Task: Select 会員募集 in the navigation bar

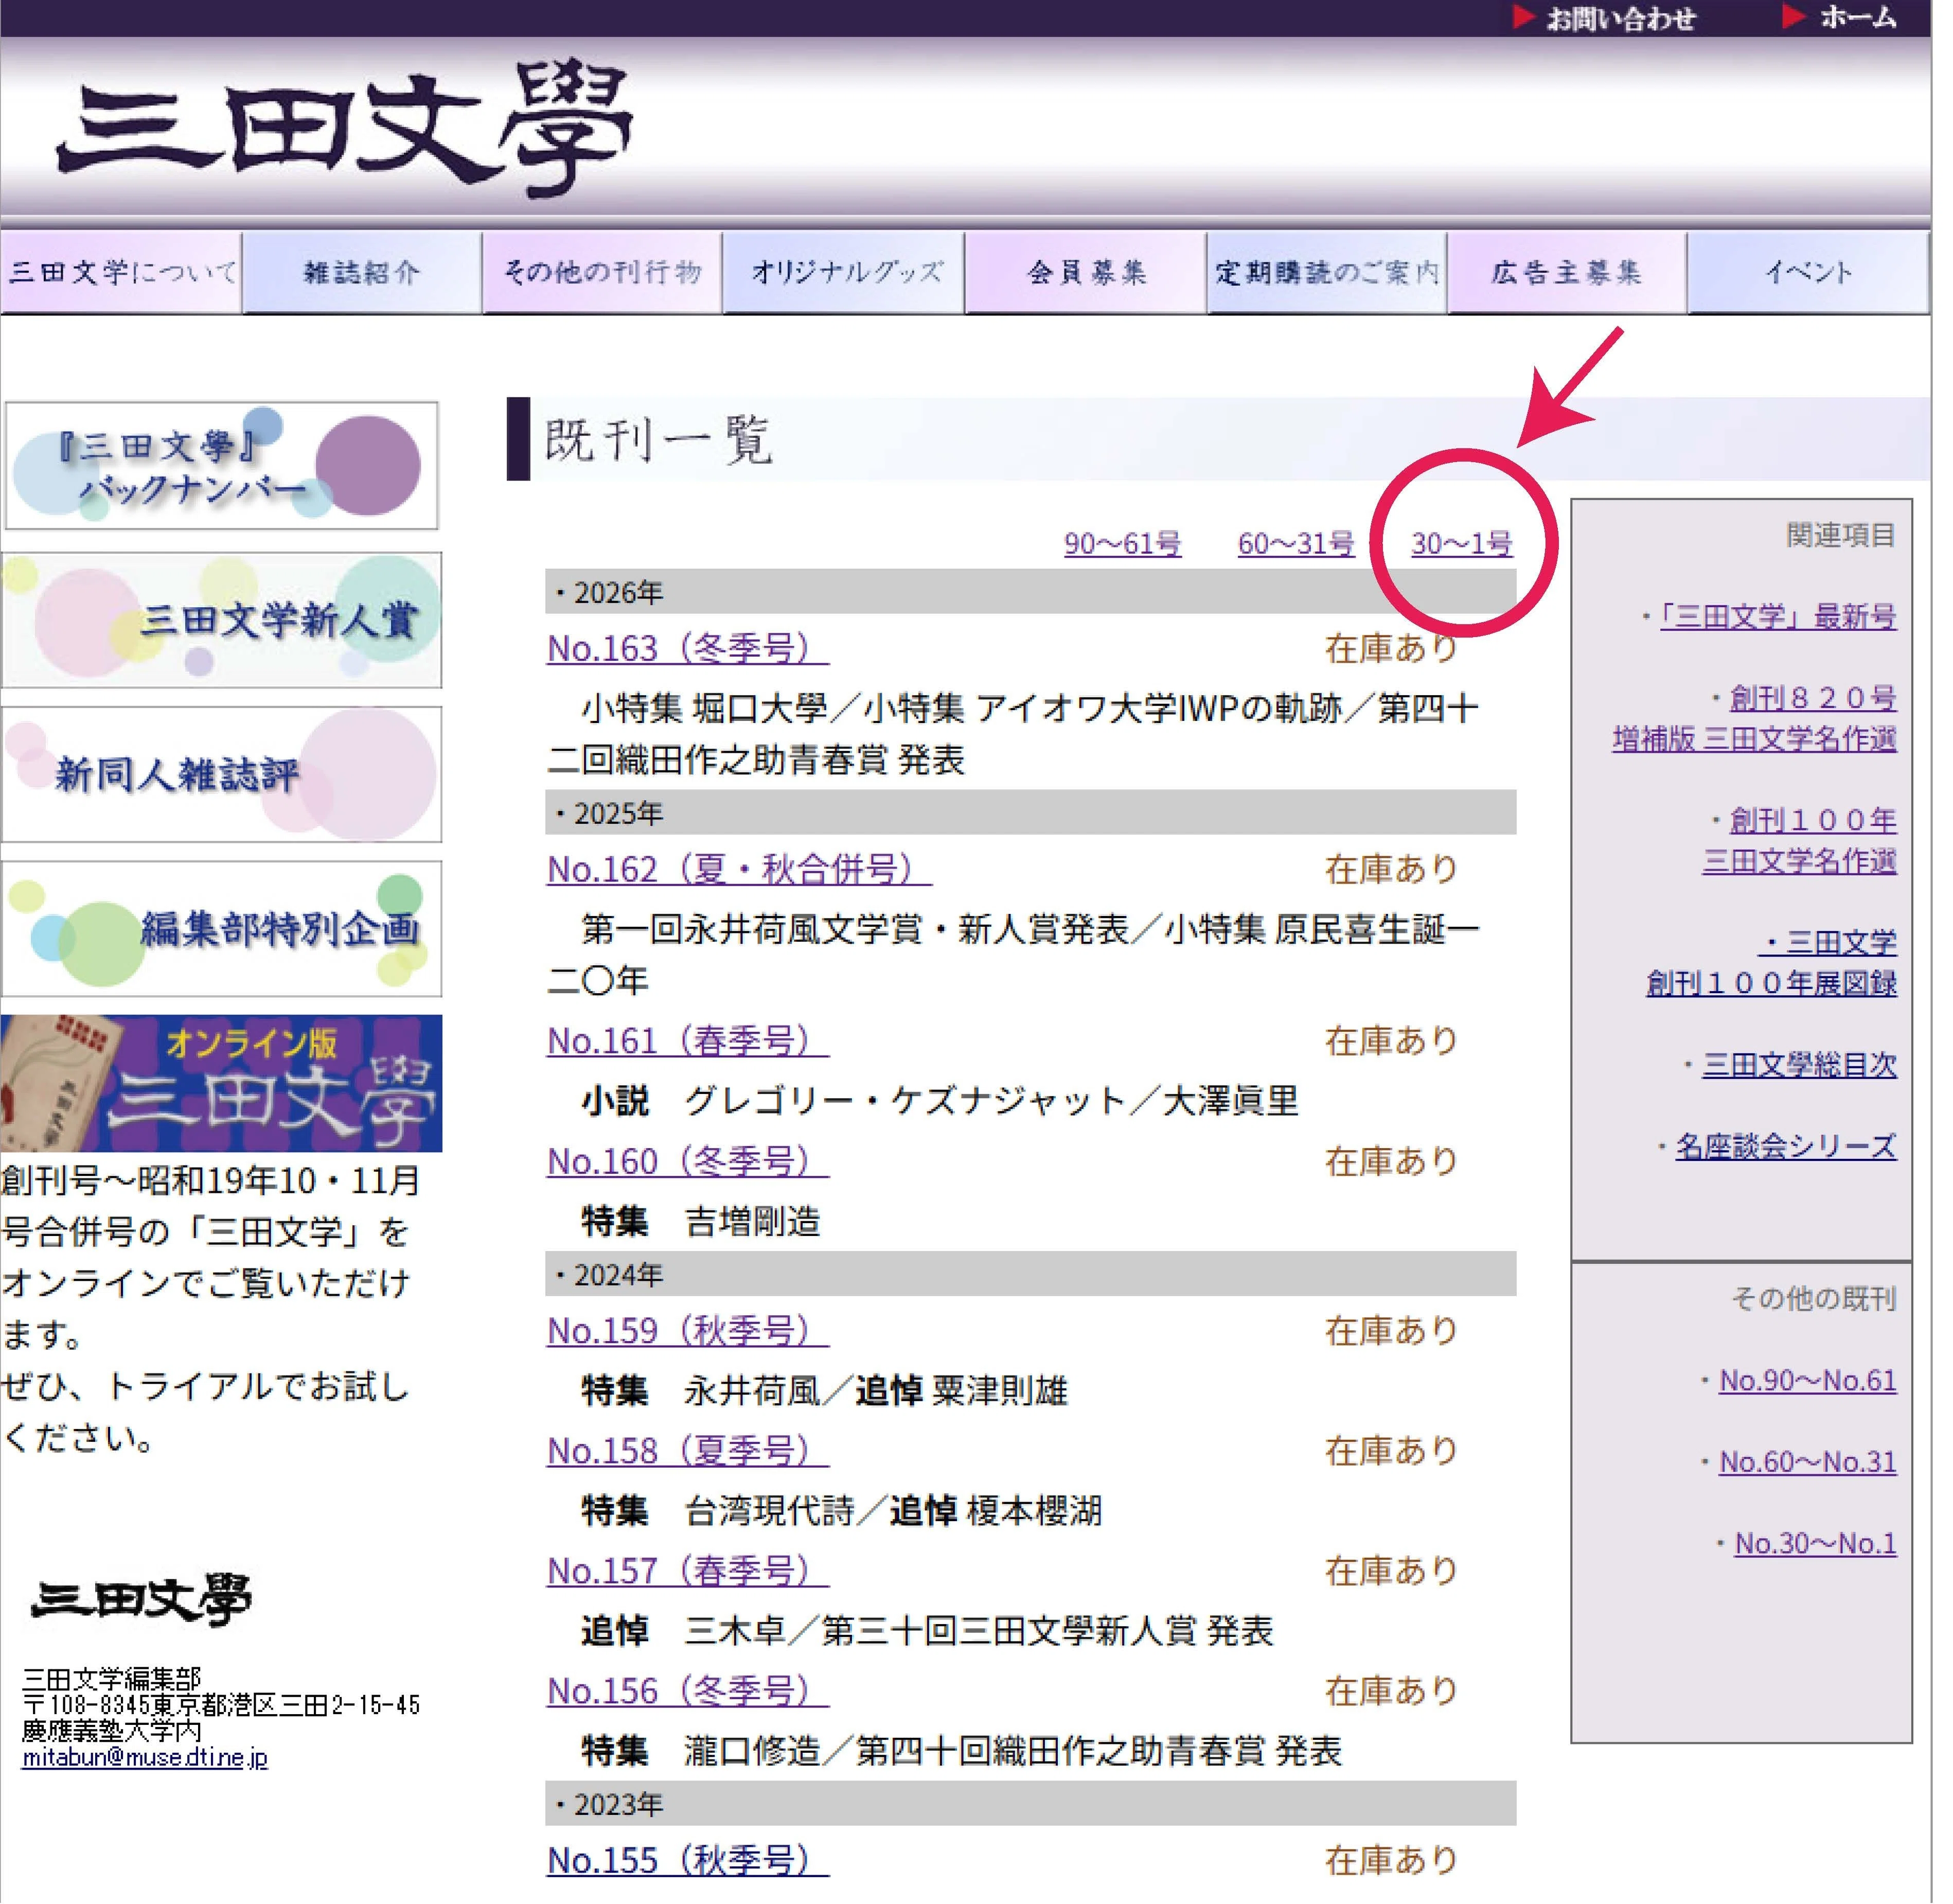Action: [1087, 272]
